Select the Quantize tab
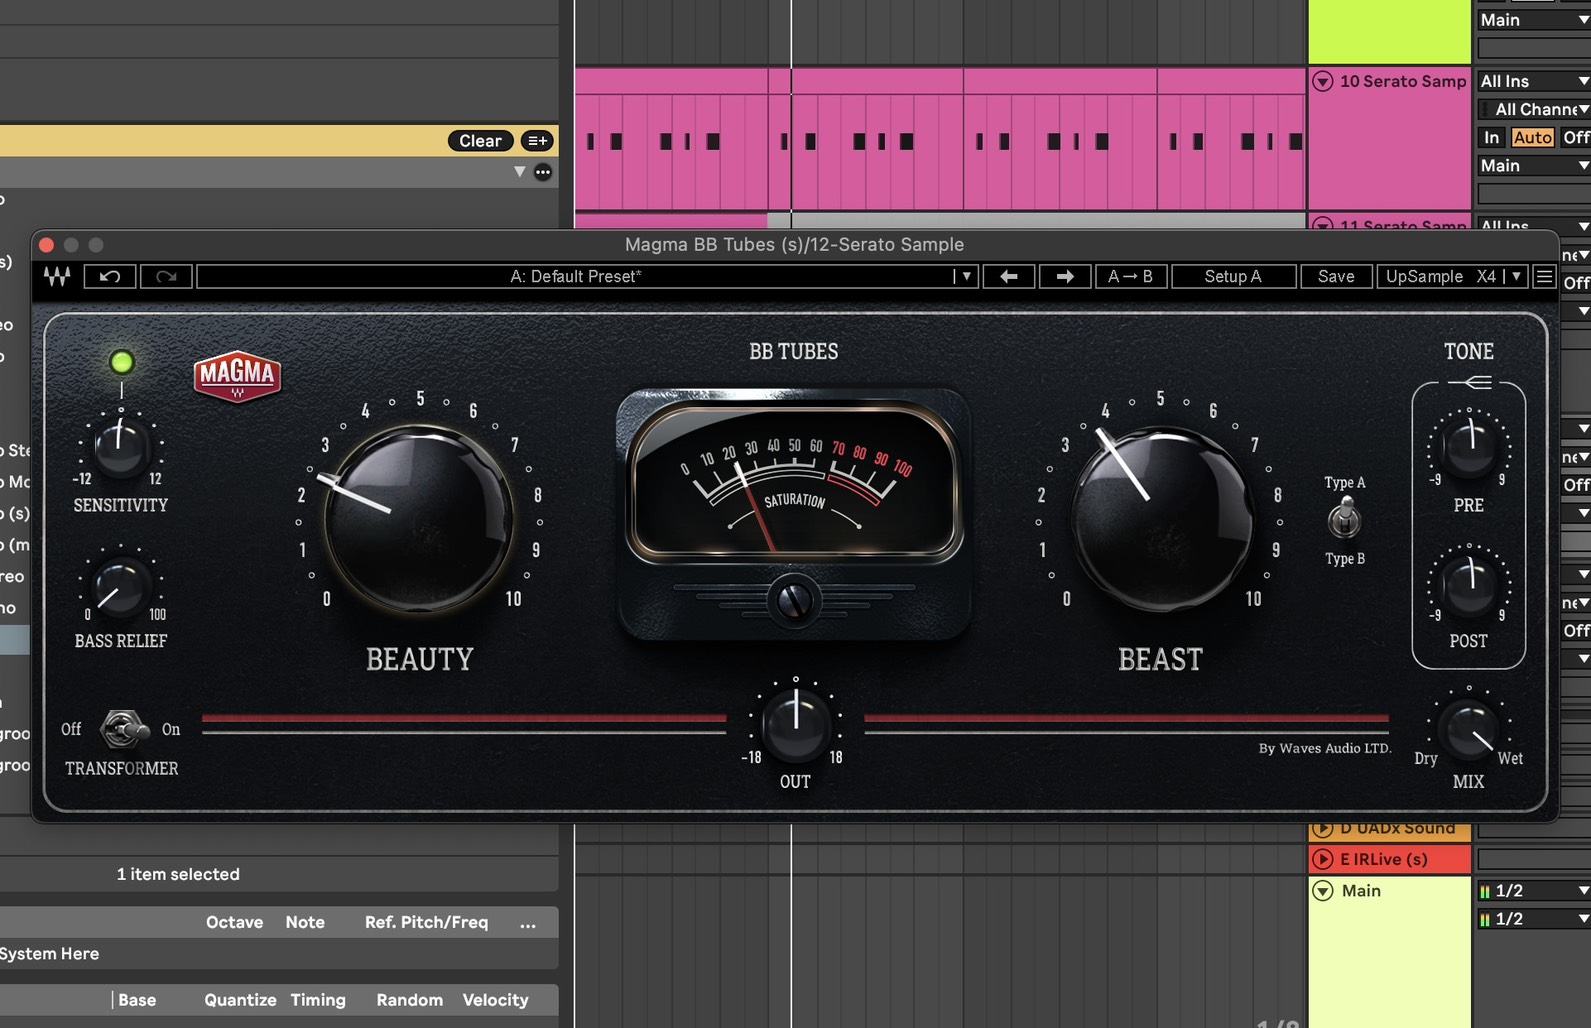 tap(240, 1000)
